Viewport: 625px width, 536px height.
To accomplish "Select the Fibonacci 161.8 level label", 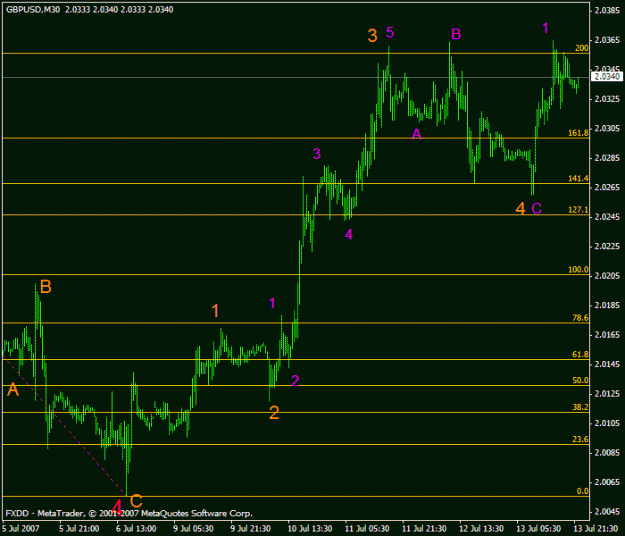I will point(578,133).
